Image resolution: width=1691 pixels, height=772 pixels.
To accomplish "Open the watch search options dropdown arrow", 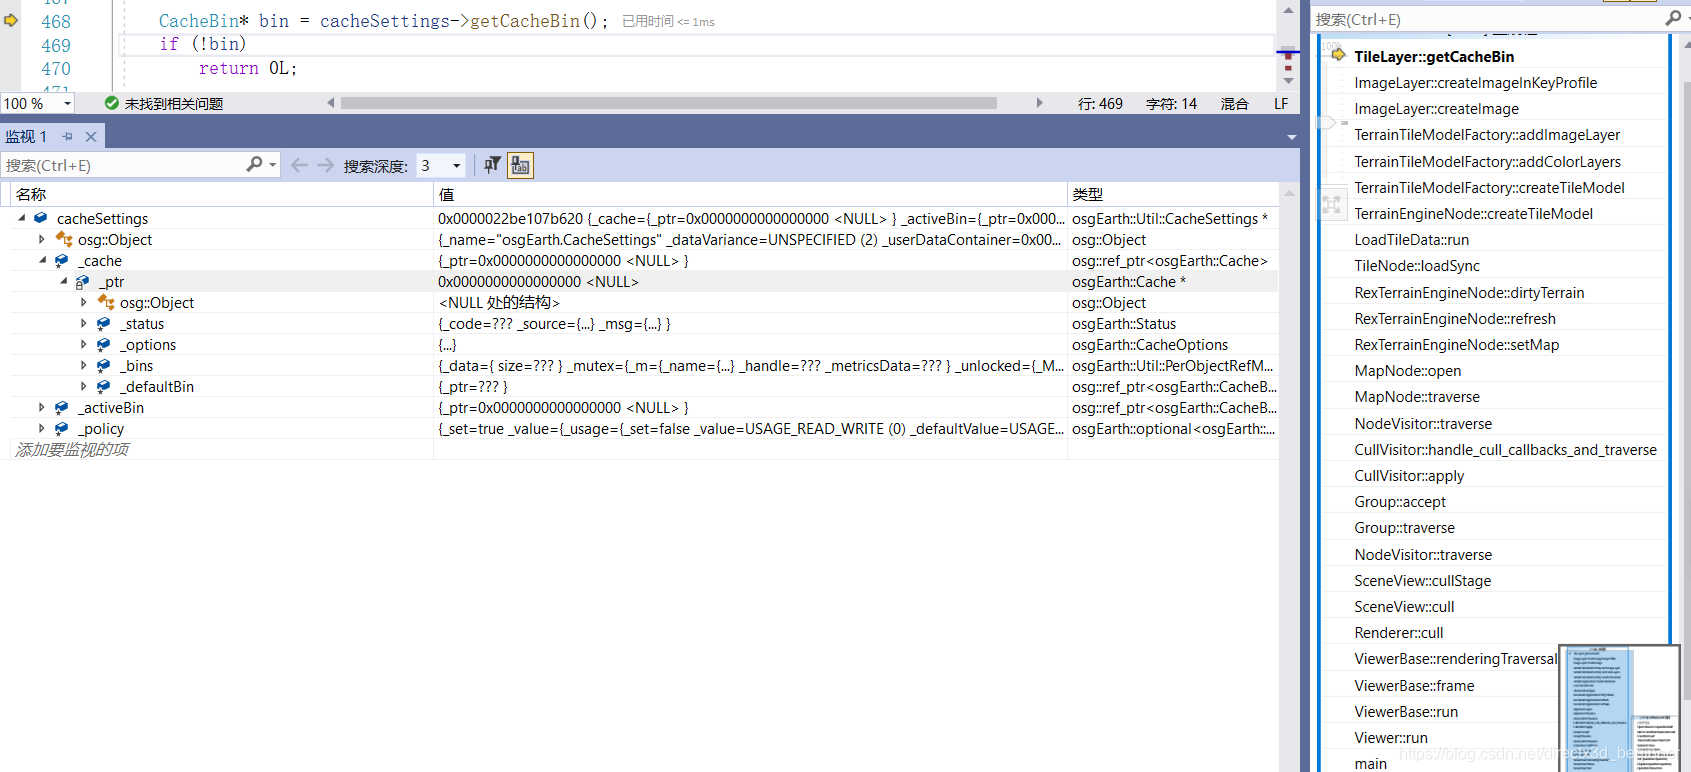I will tap(272, 165).
